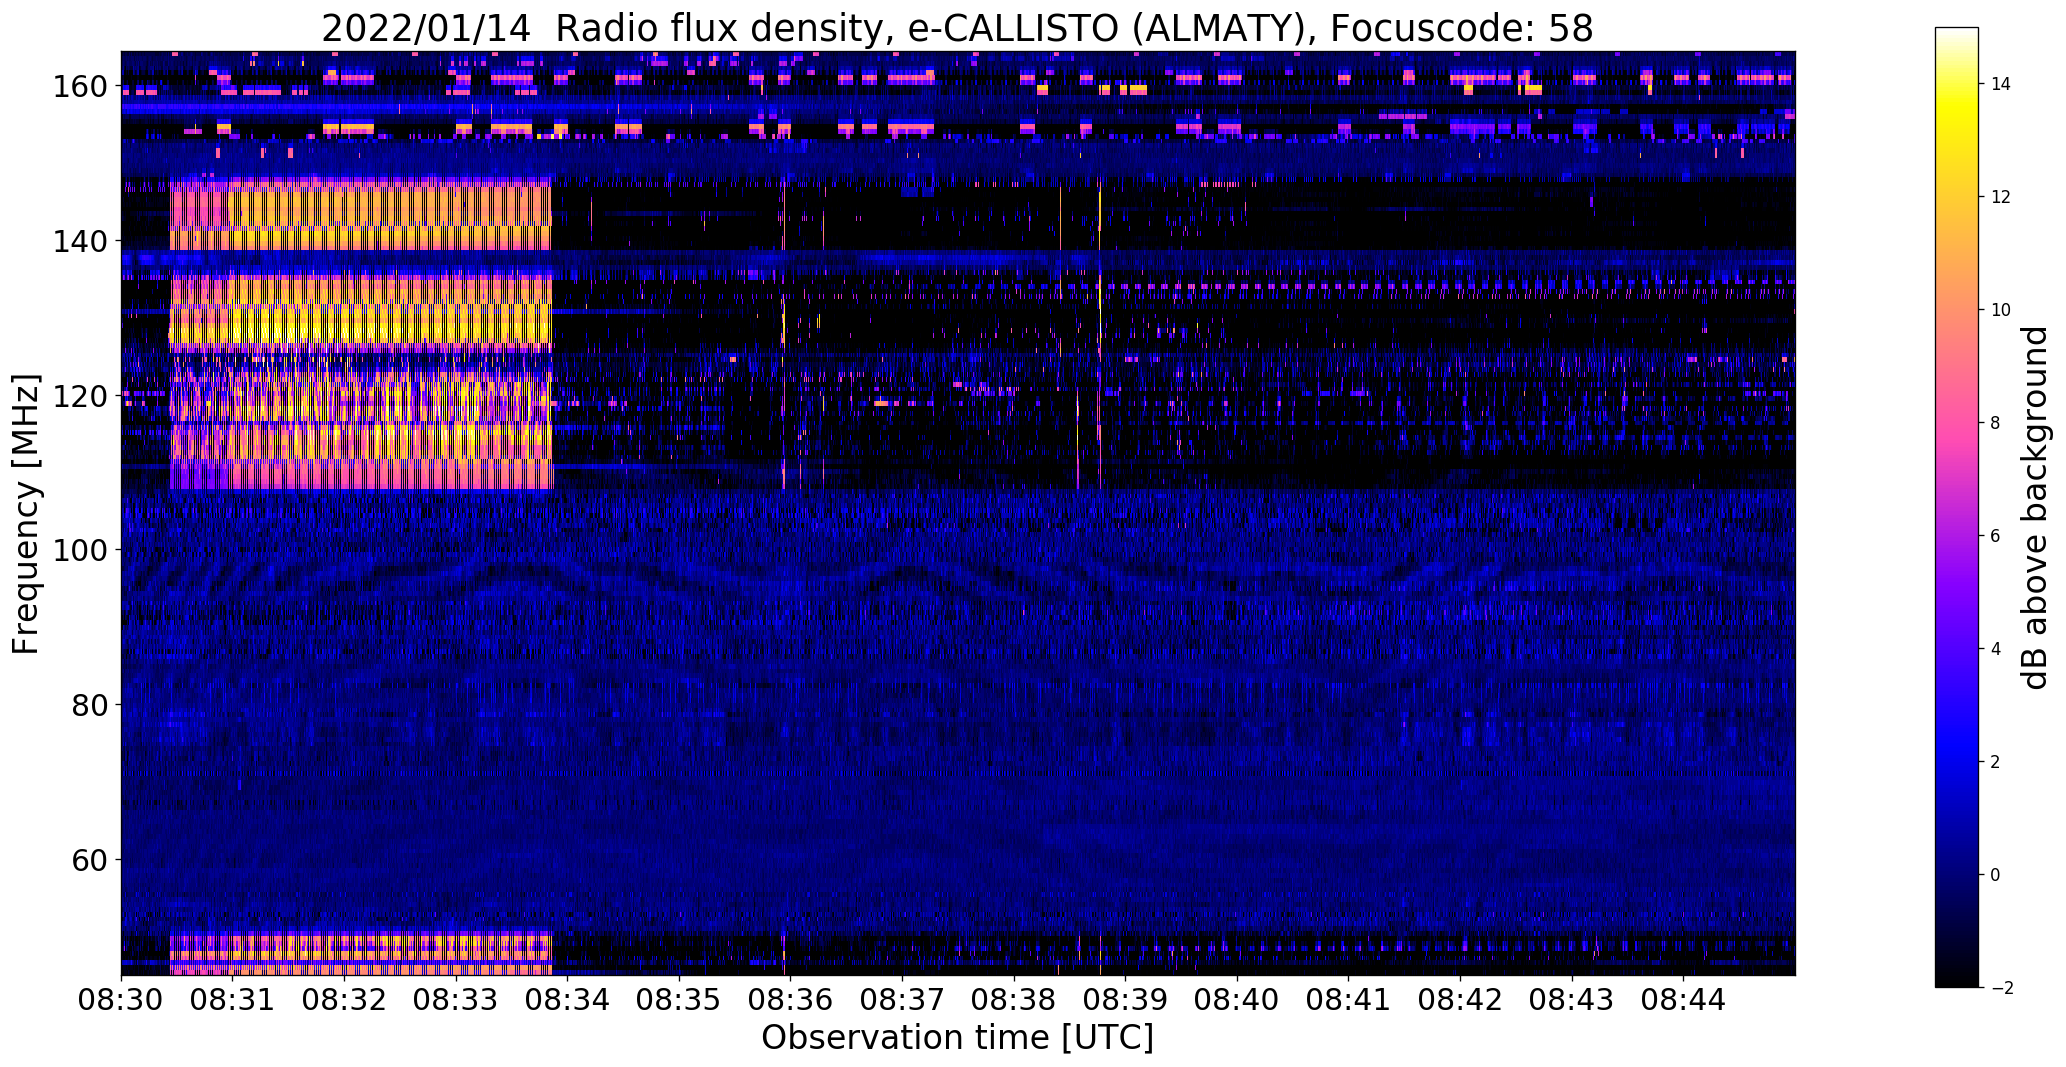Click the 08:40 time tick label

1237,1000
